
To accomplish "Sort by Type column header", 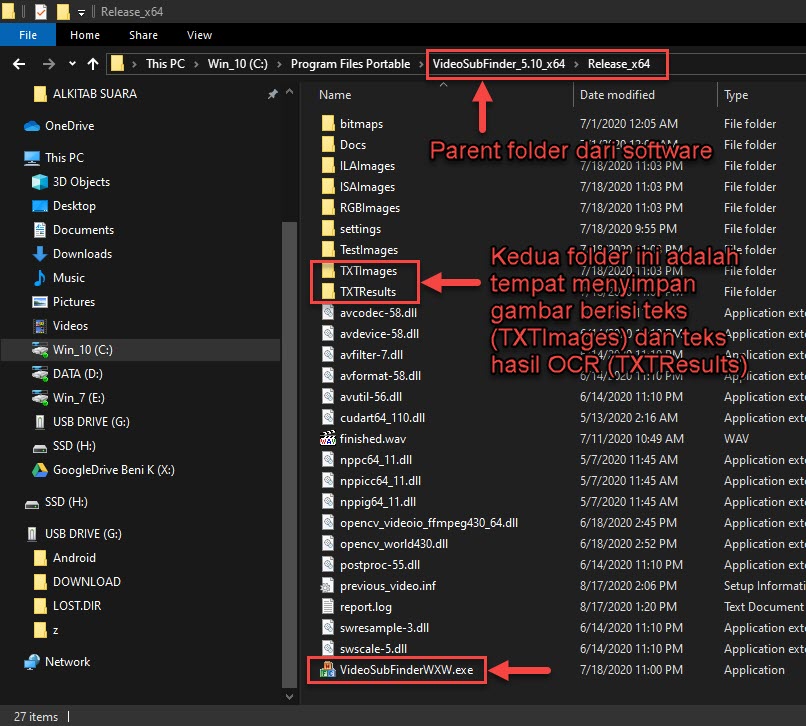I will tap(736, 95).
